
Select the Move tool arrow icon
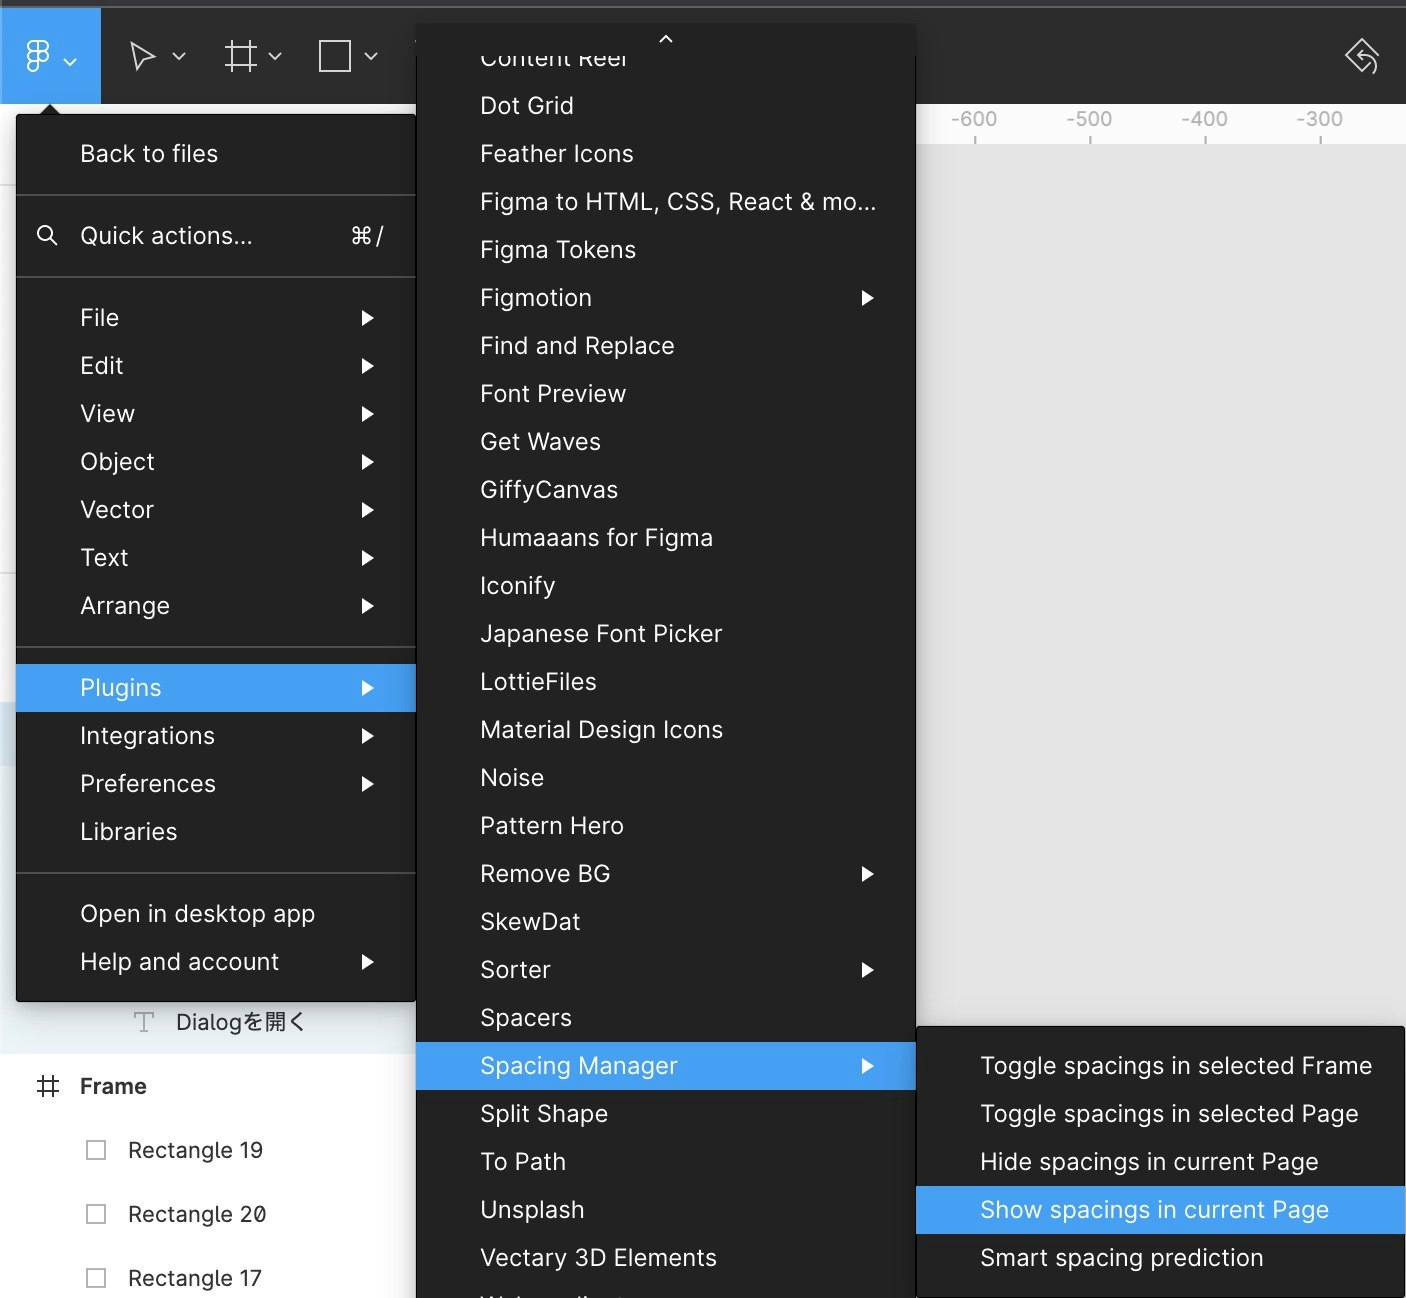pyautogui.click(x=143, y=56)
